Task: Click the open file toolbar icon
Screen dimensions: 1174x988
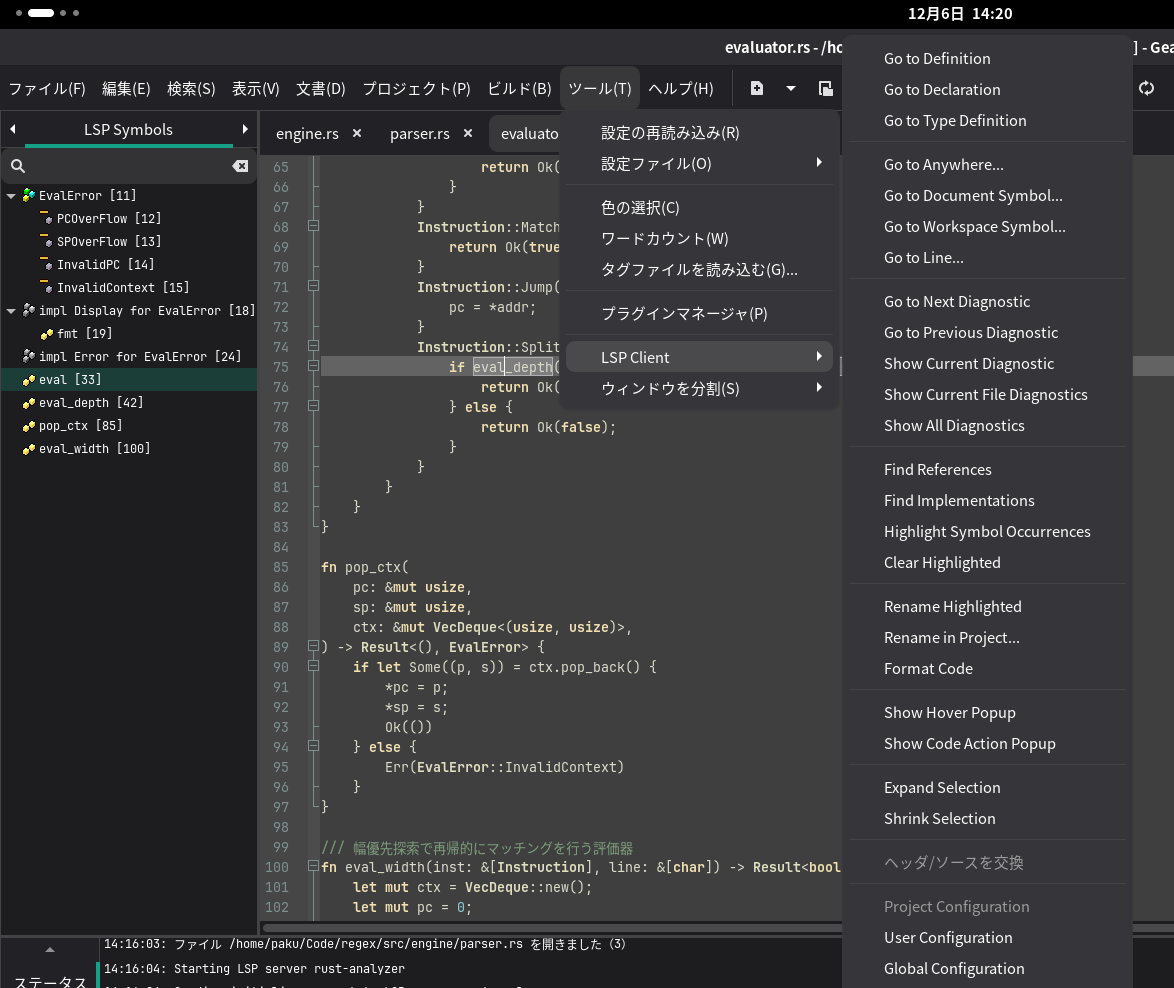Action: [x=825, y=88]
